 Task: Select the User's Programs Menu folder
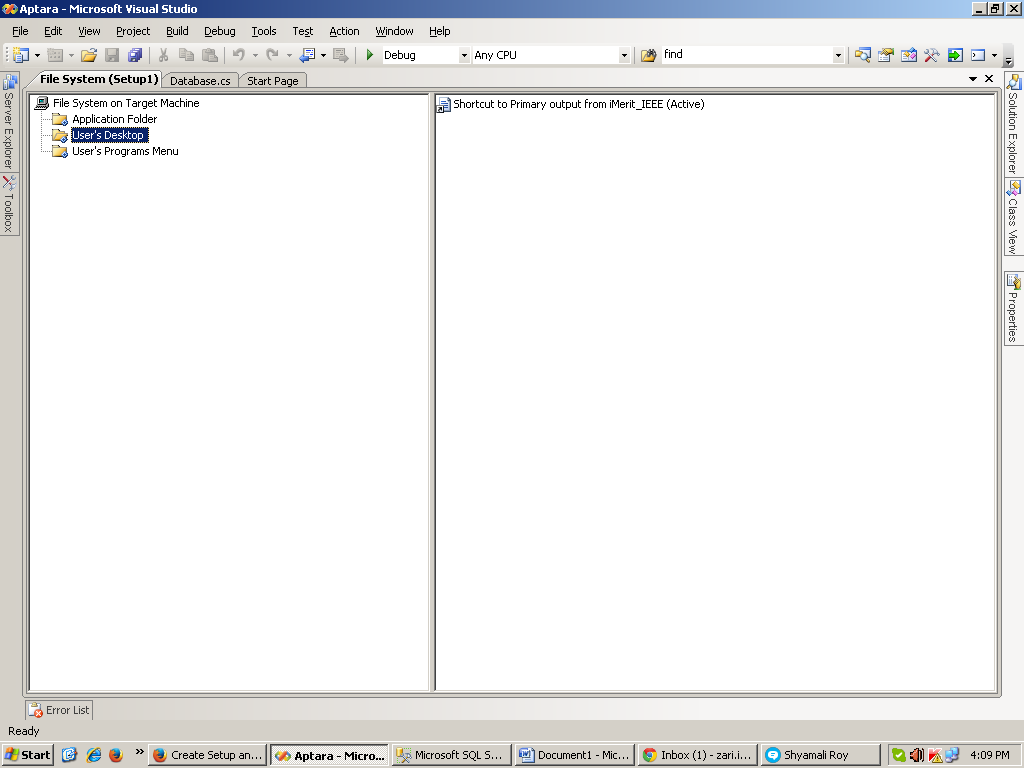tap(125, 151)
